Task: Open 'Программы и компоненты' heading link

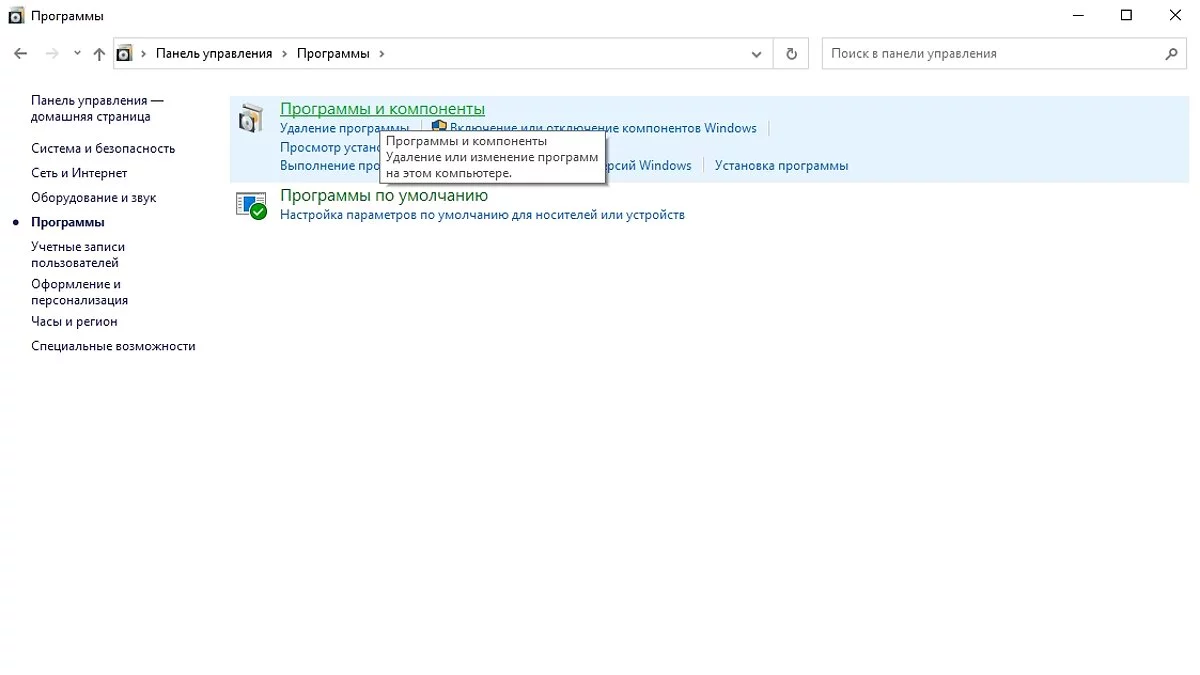Action: coord(382,109)
